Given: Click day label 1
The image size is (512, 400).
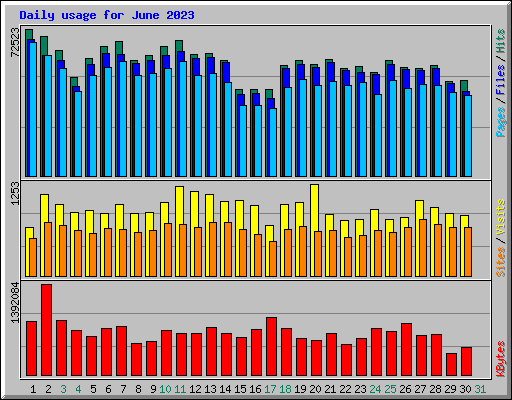Looking at the screenshot, I should coord(33,389).
